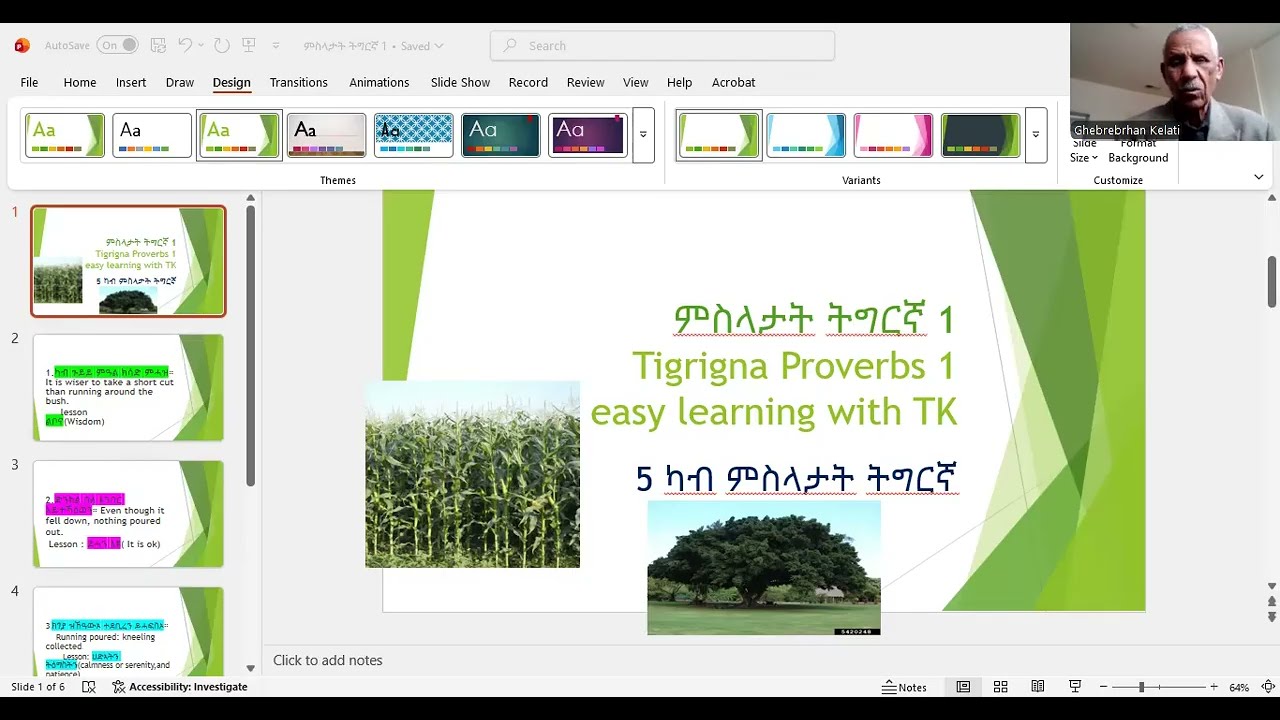Screen dimensions: 1280x720
Task: Select slide 1 thumbnail
Action: [128, 261]
